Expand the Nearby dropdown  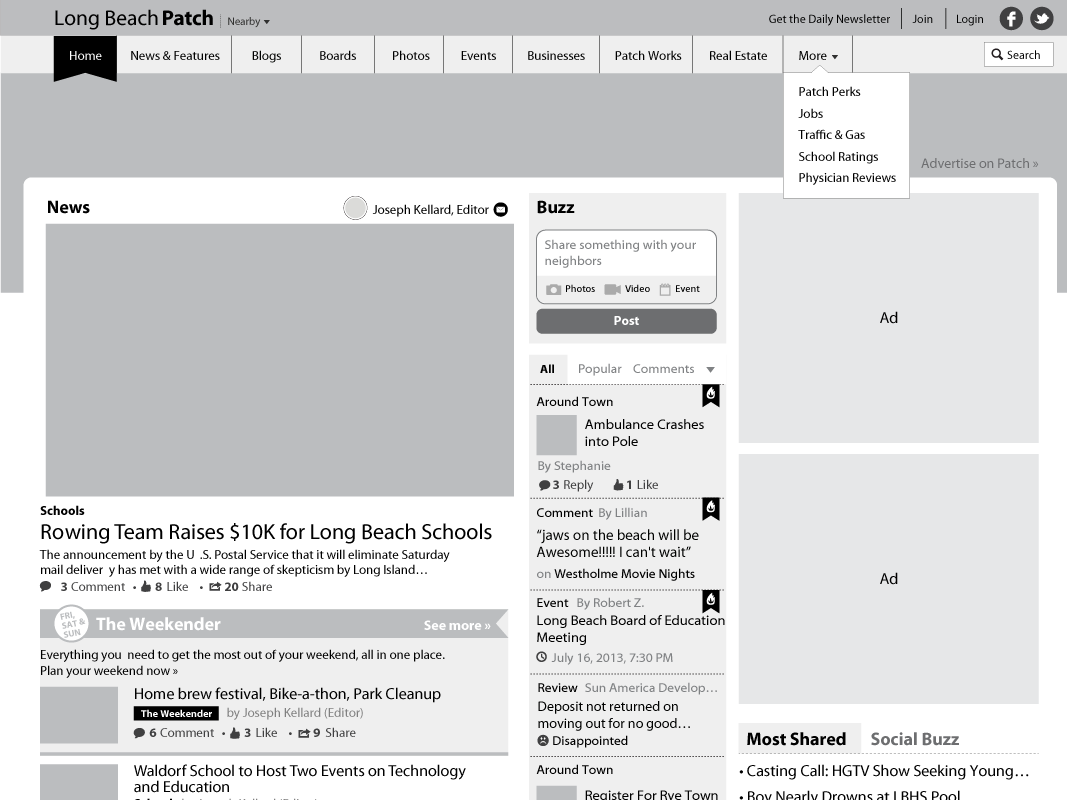pyautogui.click(x=248, y=21)
